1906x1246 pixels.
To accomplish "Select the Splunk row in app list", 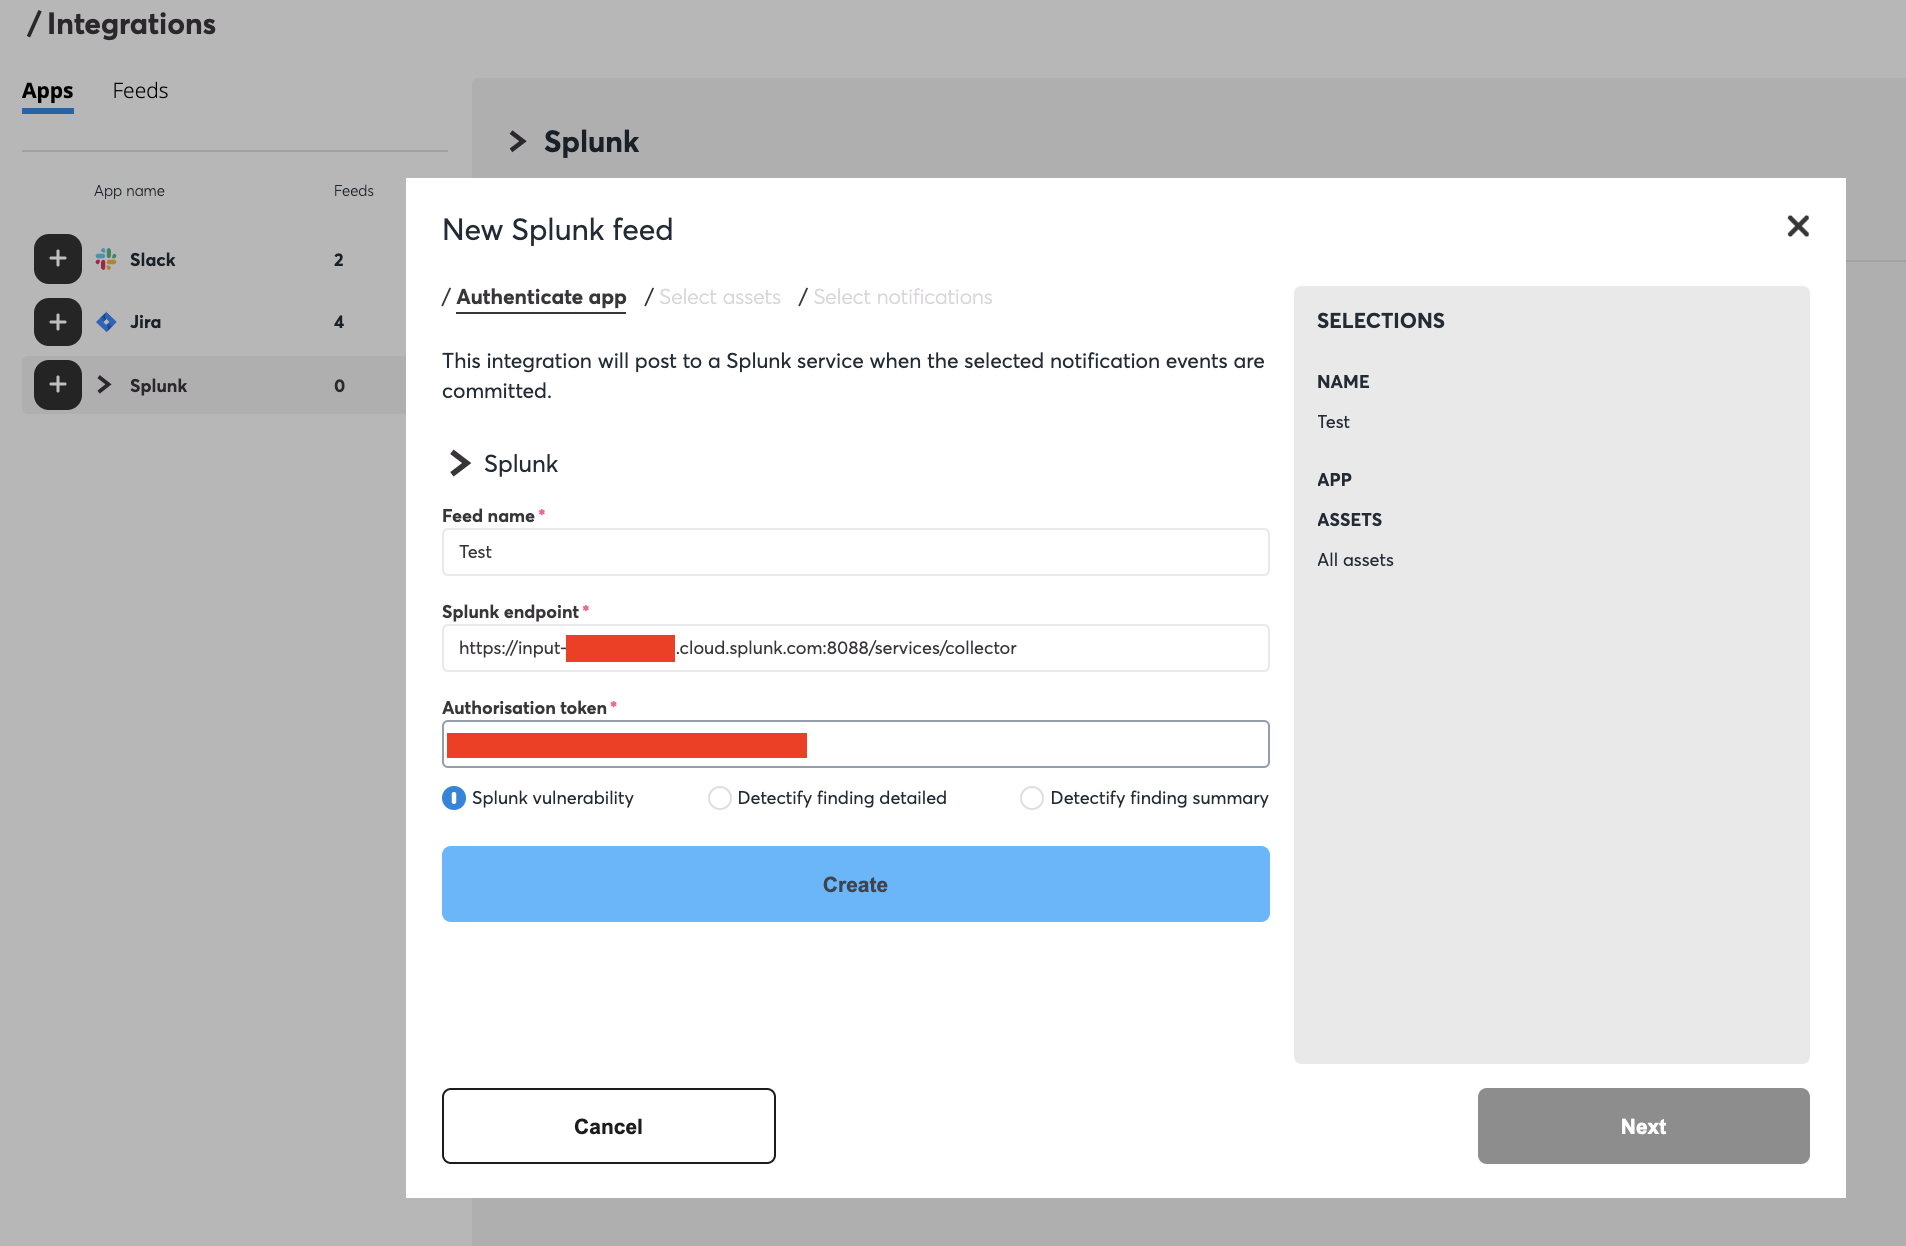I will coord(214,385).
